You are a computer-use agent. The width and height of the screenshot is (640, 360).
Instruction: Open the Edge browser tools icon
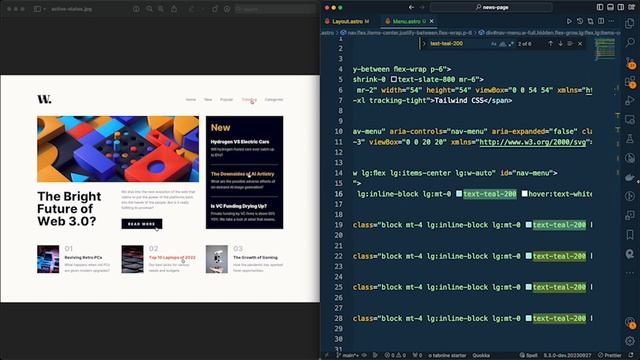pos(630,253)
